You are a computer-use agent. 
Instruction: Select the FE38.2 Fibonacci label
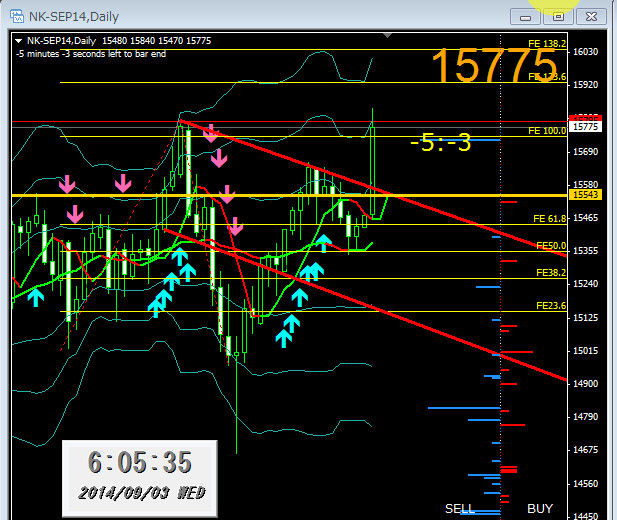click(551, 273)
